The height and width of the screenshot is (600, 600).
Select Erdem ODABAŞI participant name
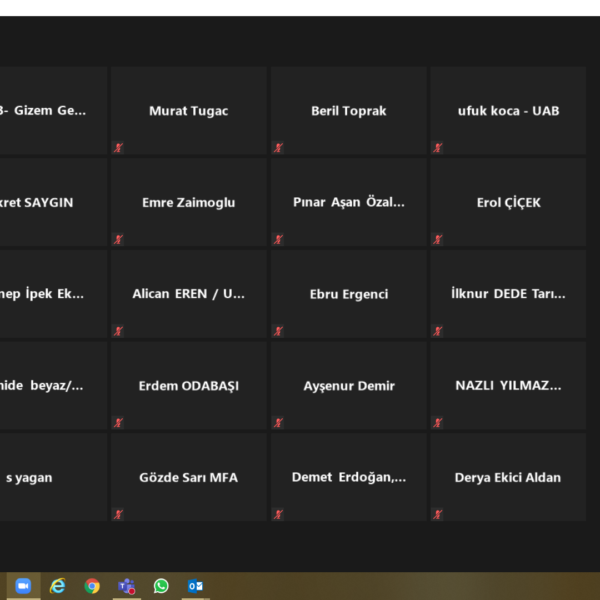click(189, 386)
